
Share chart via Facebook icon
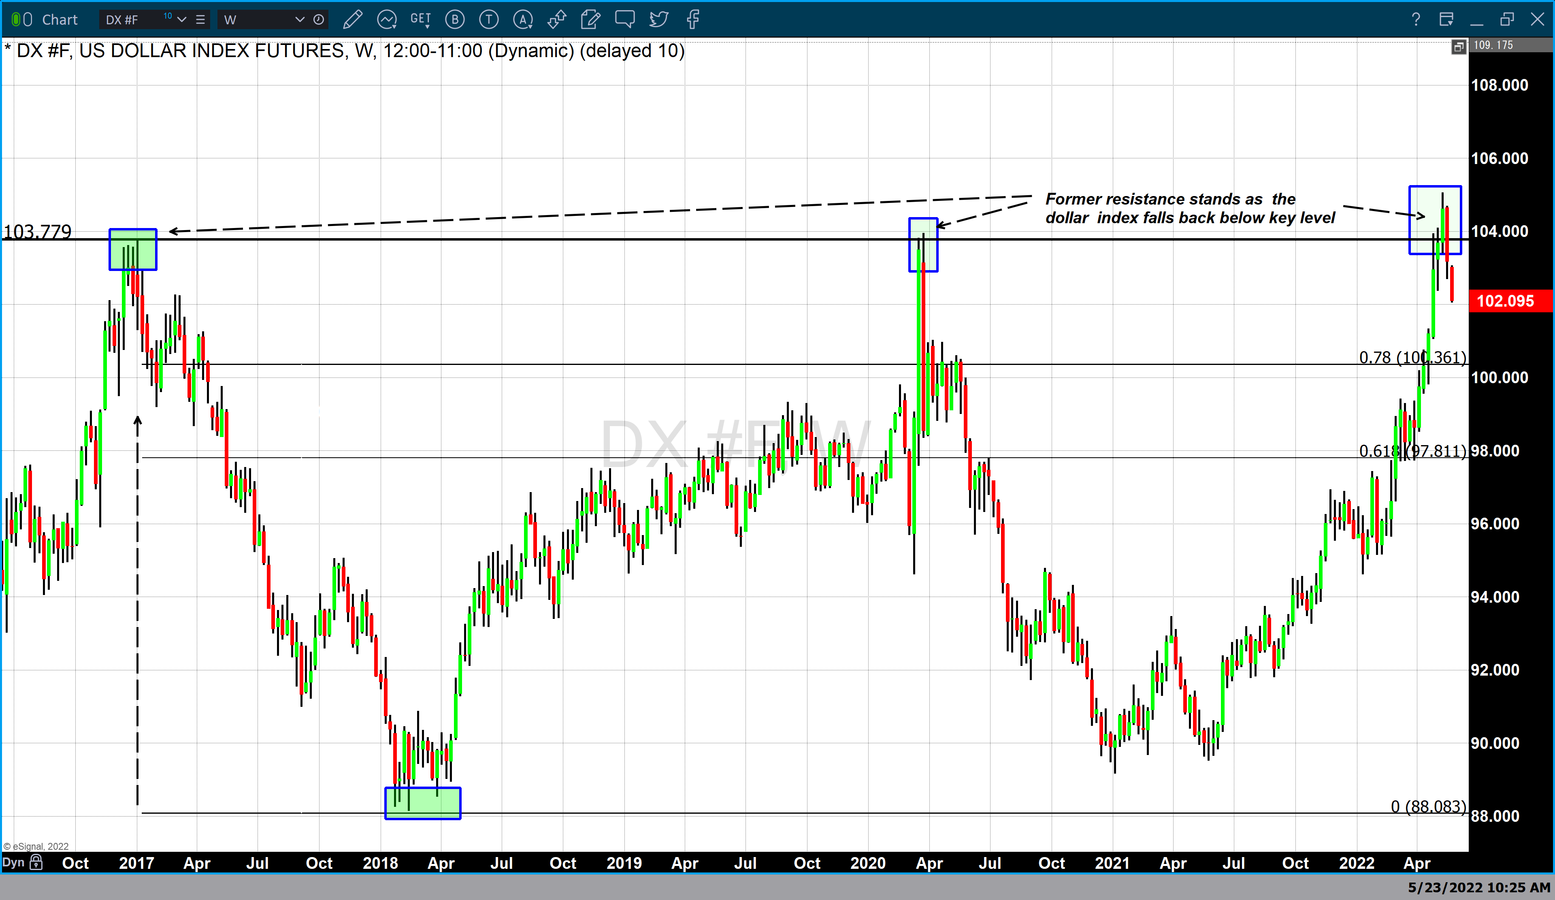[x=693, y=19]
